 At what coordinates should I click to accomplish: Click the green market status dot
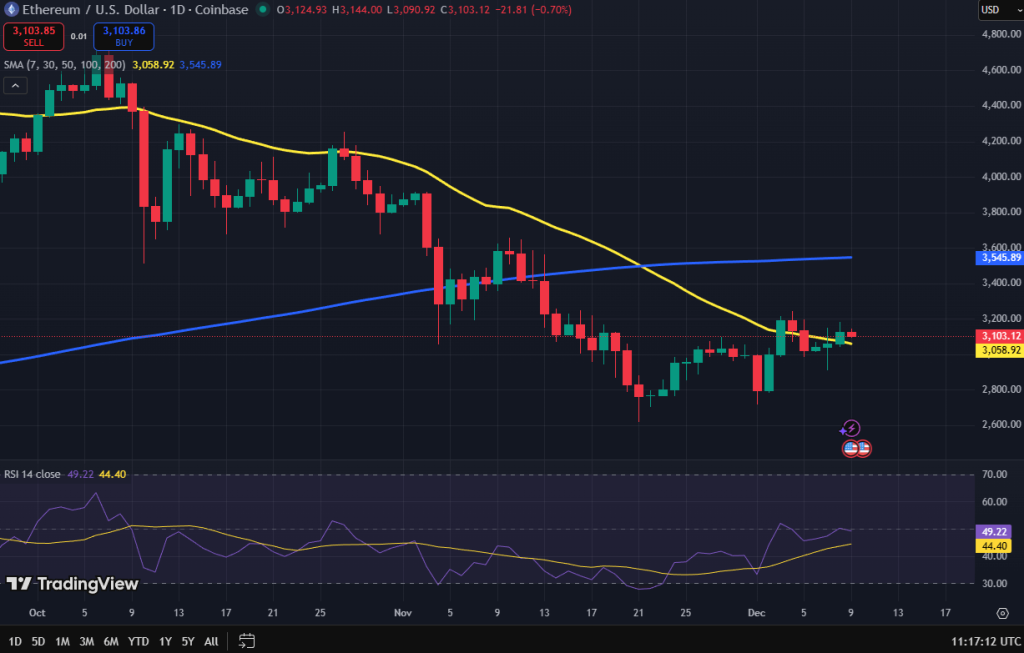pos(263,10)
